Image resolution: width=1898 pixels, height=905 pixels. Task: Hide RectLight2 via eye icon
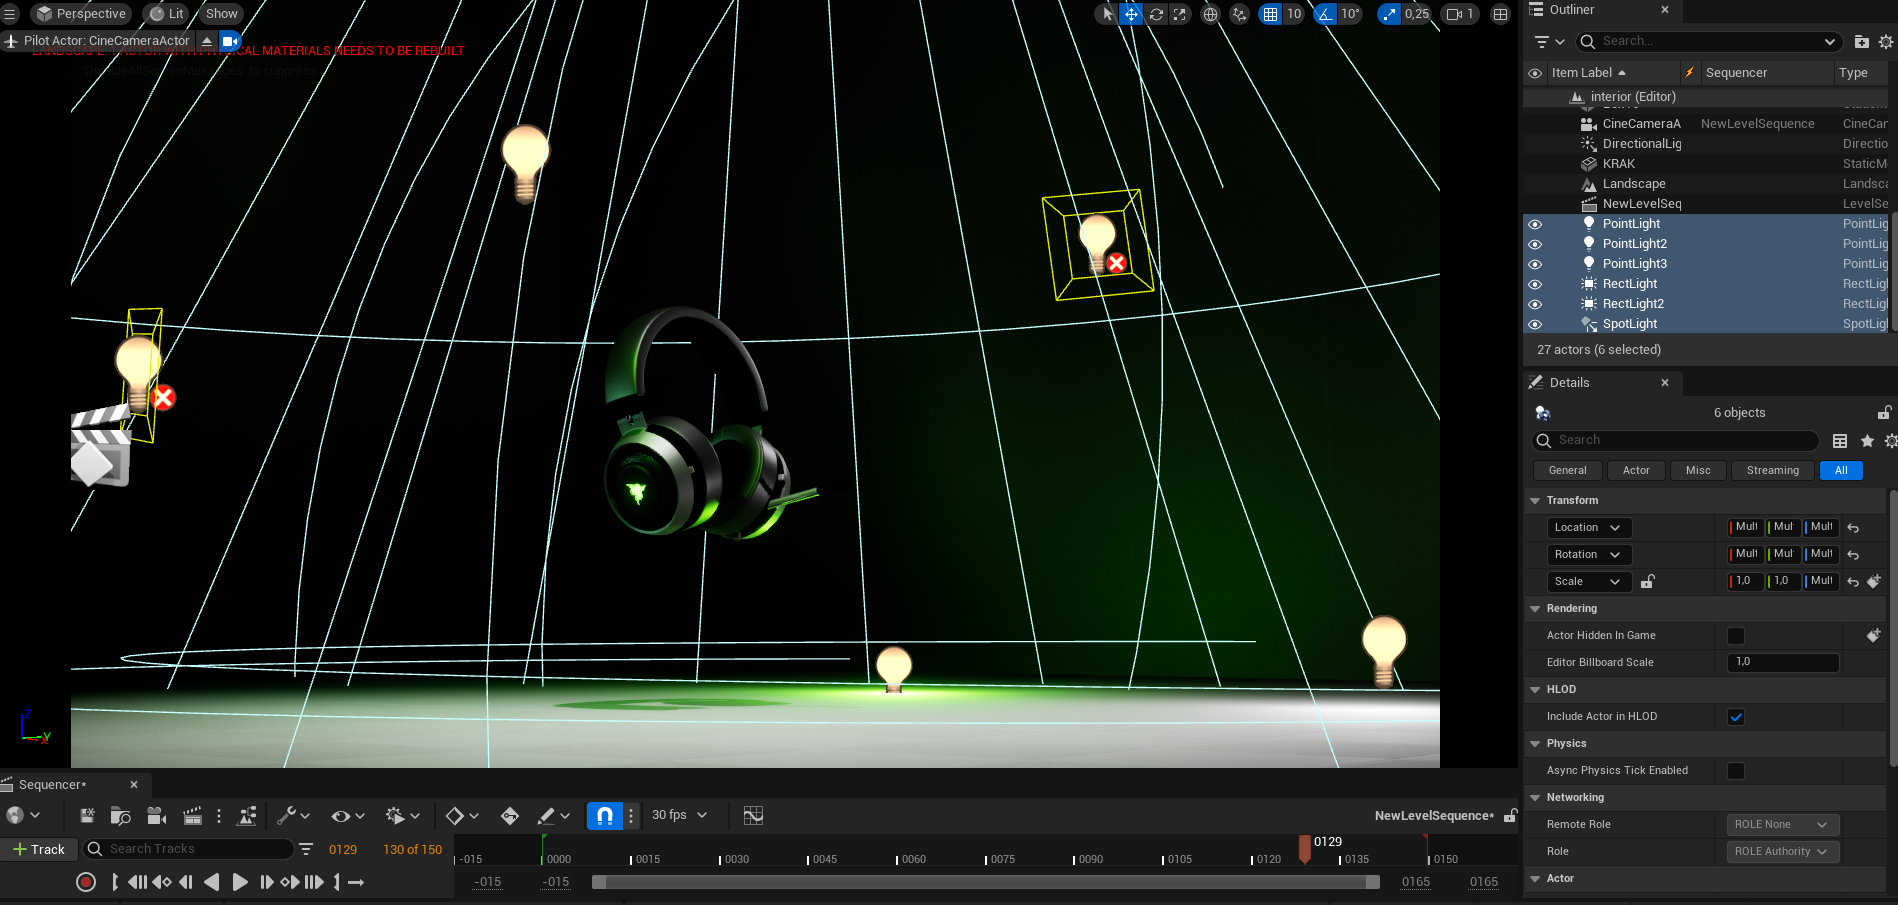coord(1535,304)
